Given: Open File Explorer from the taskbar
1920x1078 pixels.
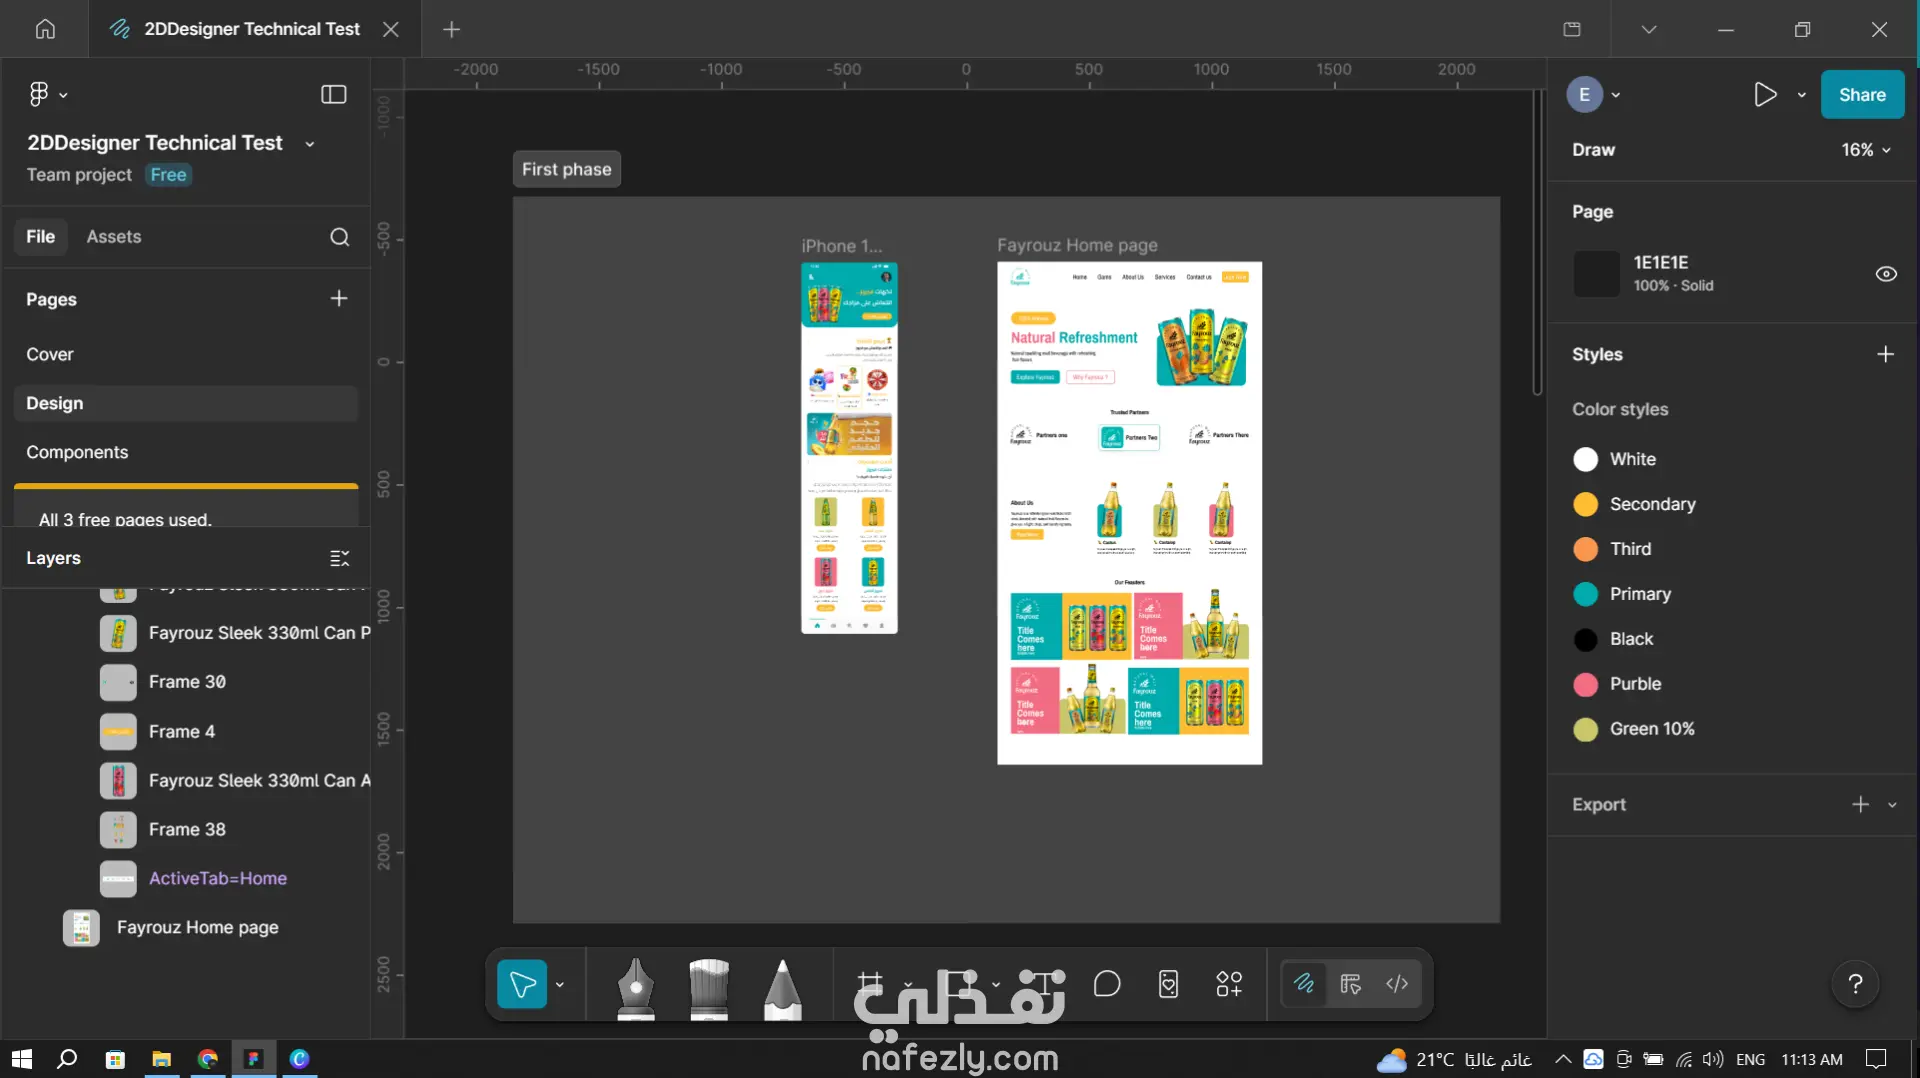Looking at the screenshot, I should point(161,1059).
